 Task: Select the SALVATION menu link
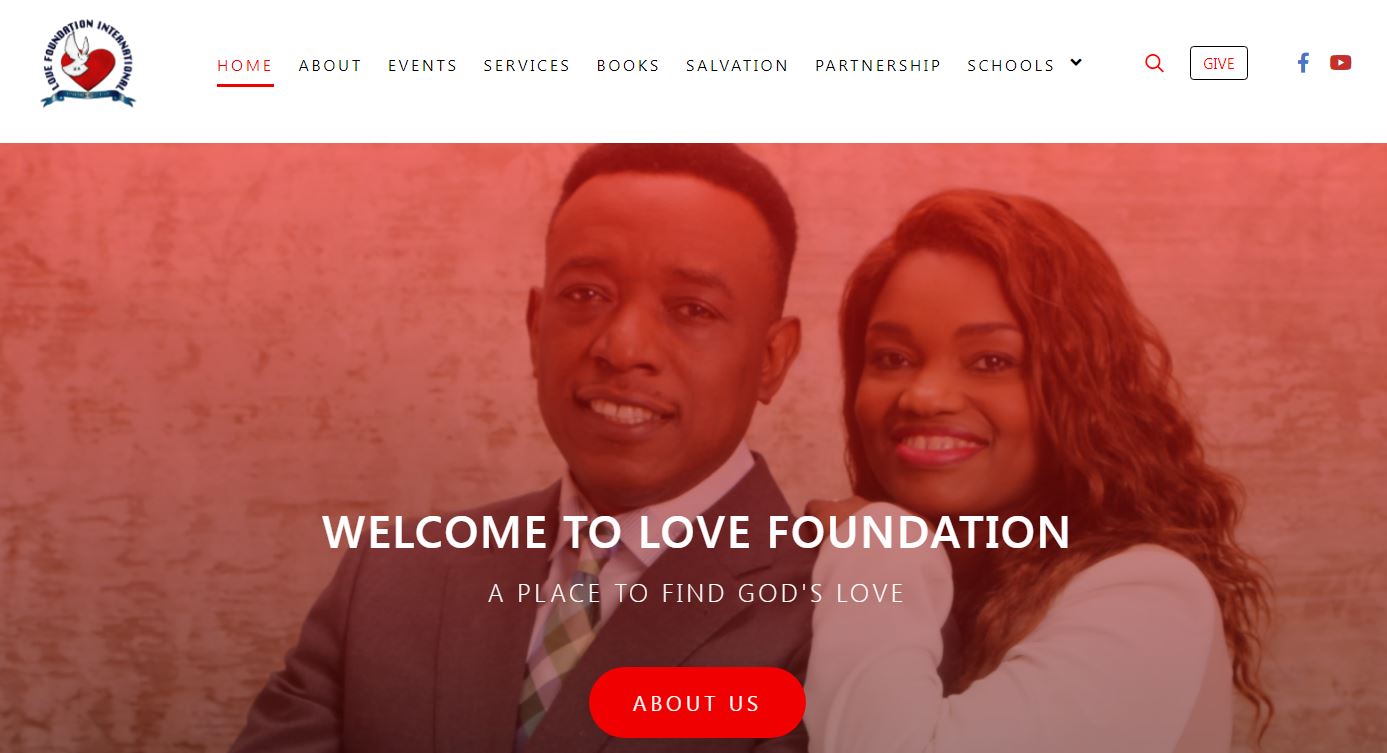(737, 65)
